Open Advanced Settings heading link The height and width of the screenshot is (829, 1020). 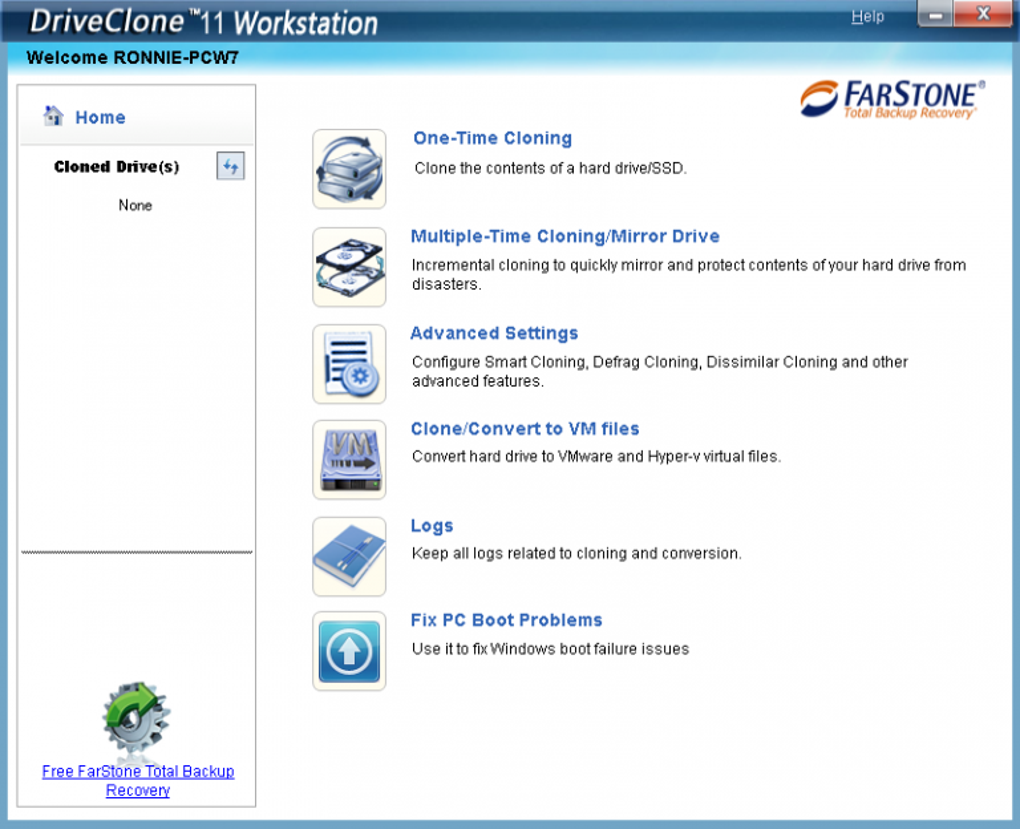point(494,334)
